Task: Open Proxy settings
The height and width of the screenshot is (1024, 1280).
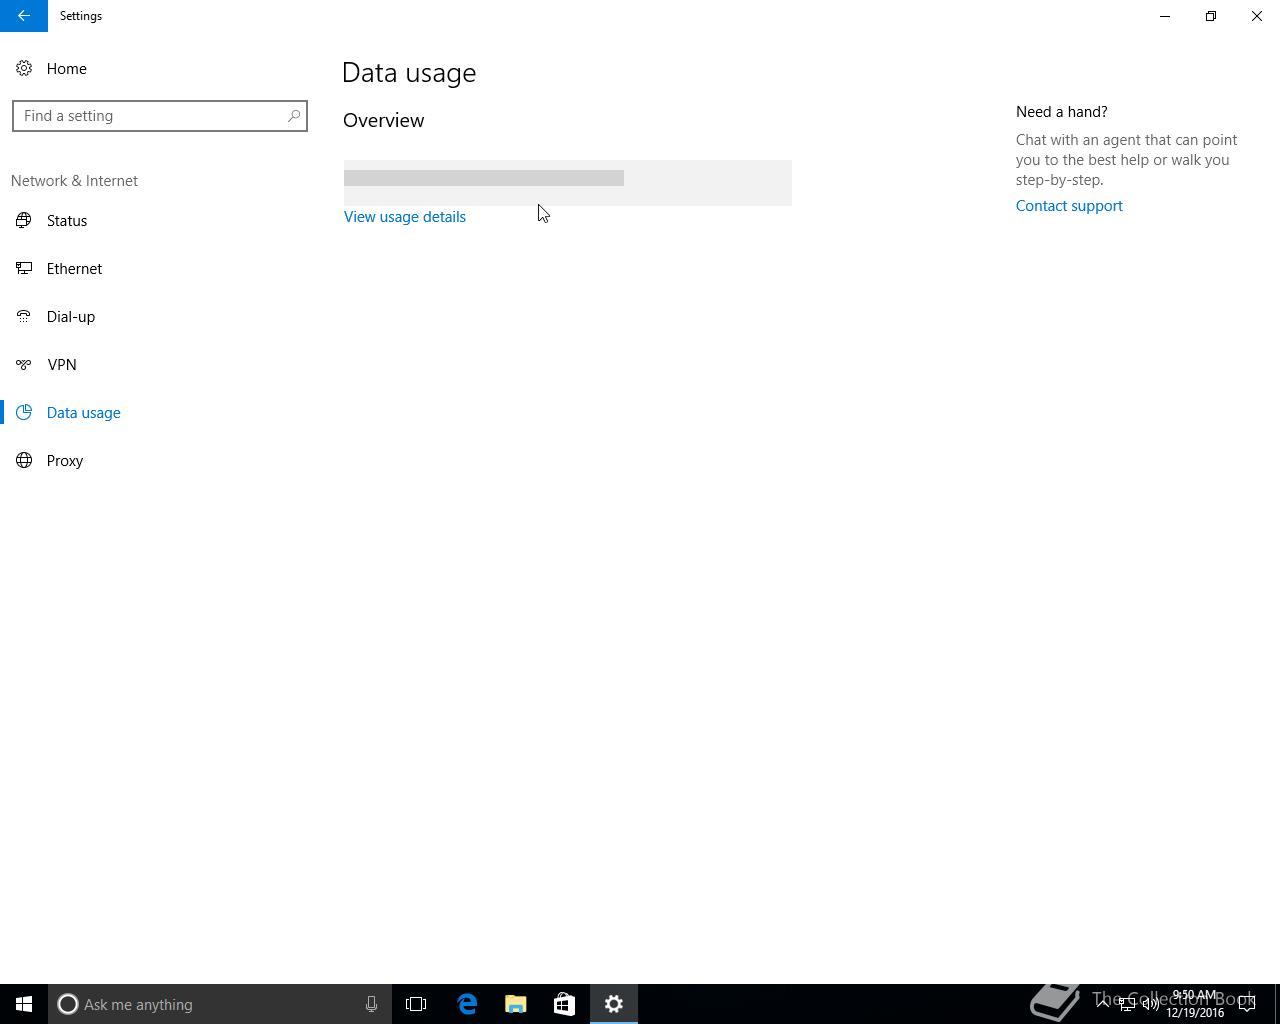Action: point(65,461)
